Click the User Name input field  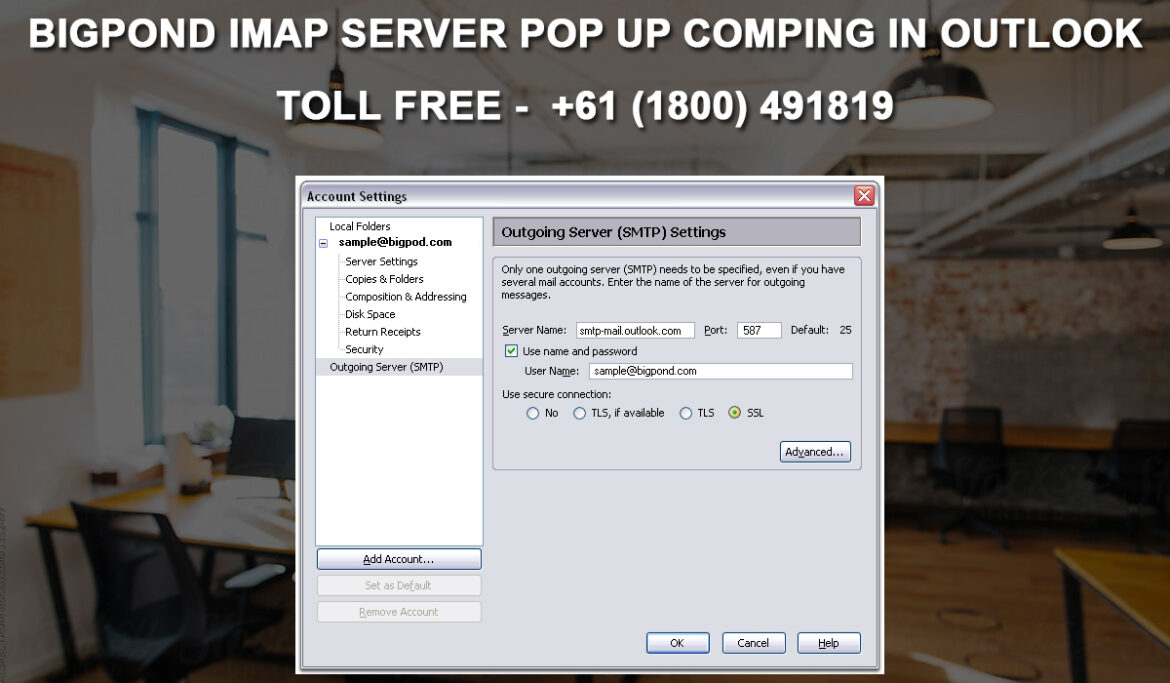(720, 371)
